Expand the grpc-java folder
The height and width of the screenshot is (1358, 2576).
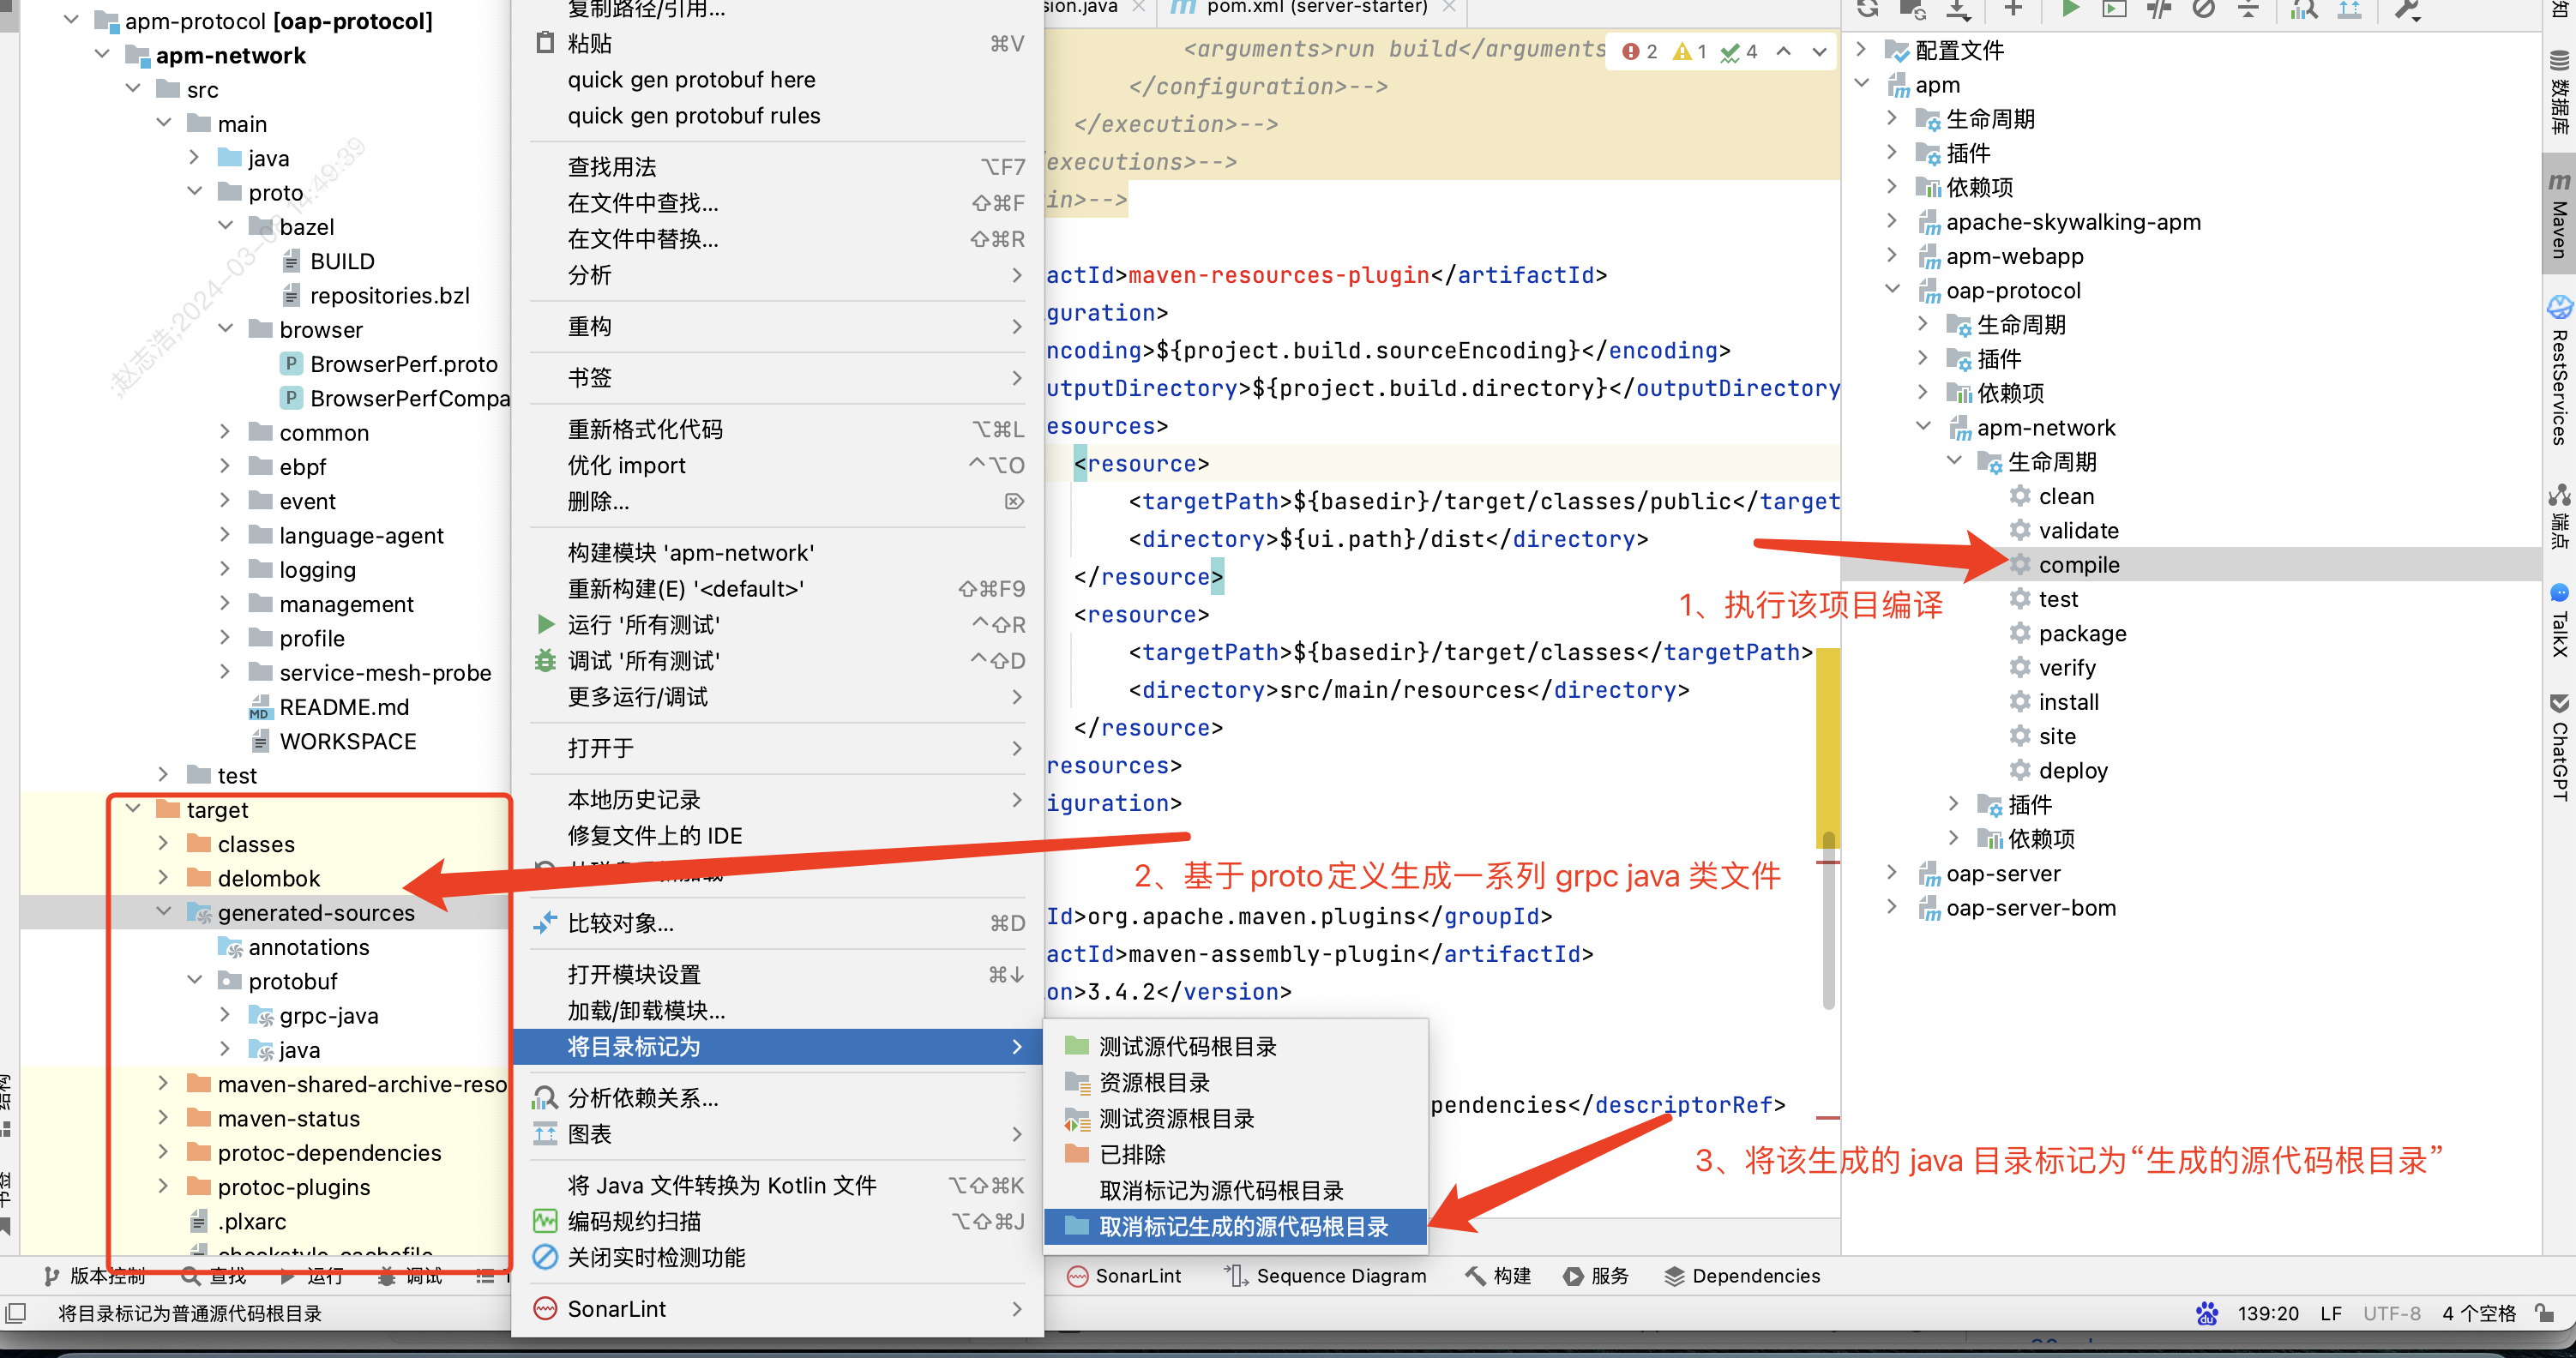click(x=225, y=1015)
